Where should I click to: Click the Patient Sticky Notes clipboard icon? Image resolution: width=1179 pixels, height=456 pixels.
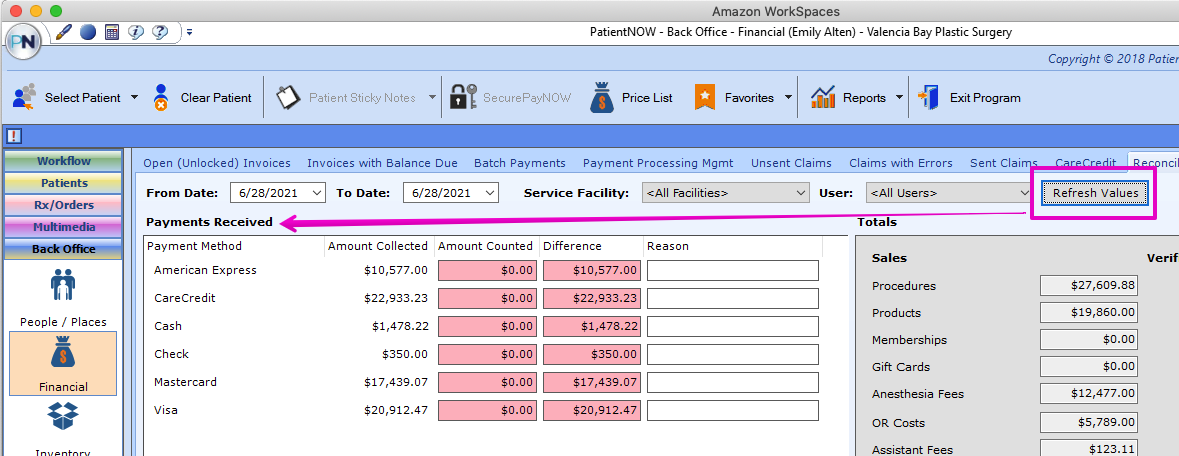(288, 97)
